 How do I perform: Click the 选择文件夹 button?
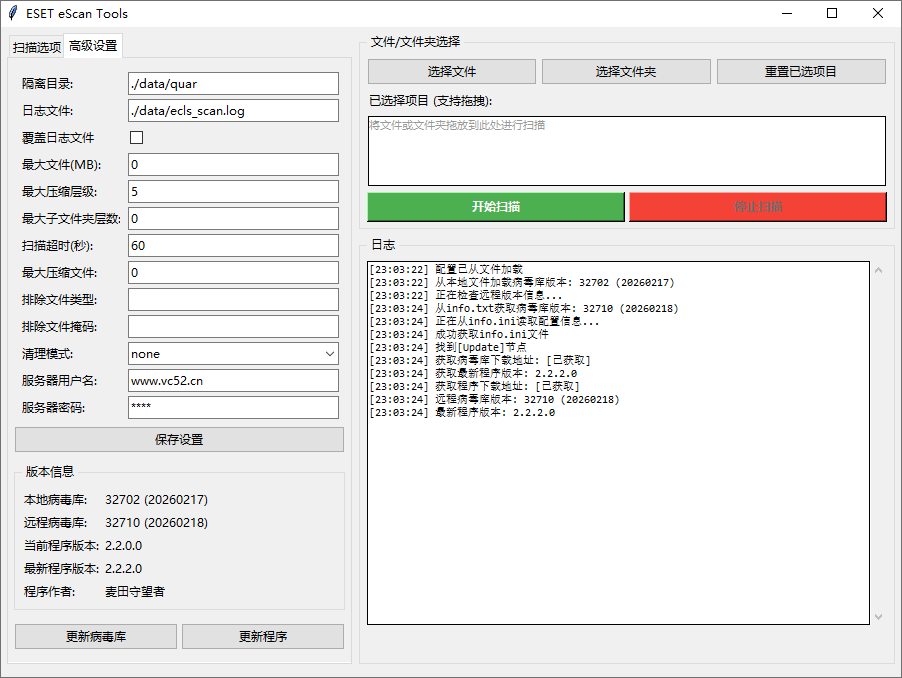point(626,71)
